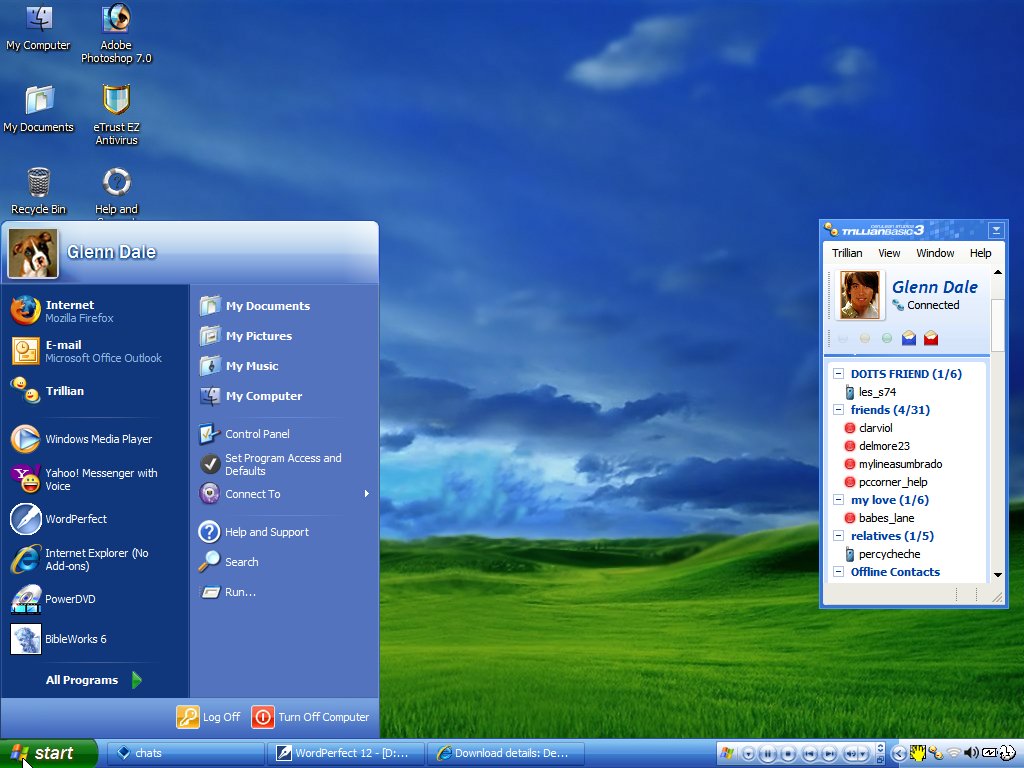
Task: Click the blue envelope mail icon in Trillian
Action: click(908, 338)
